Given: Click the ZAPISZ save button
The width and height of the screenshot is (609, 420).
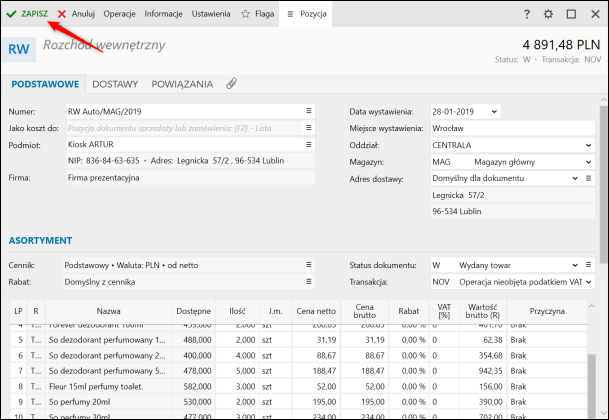Looking at the screenshot, I should 27,14.
